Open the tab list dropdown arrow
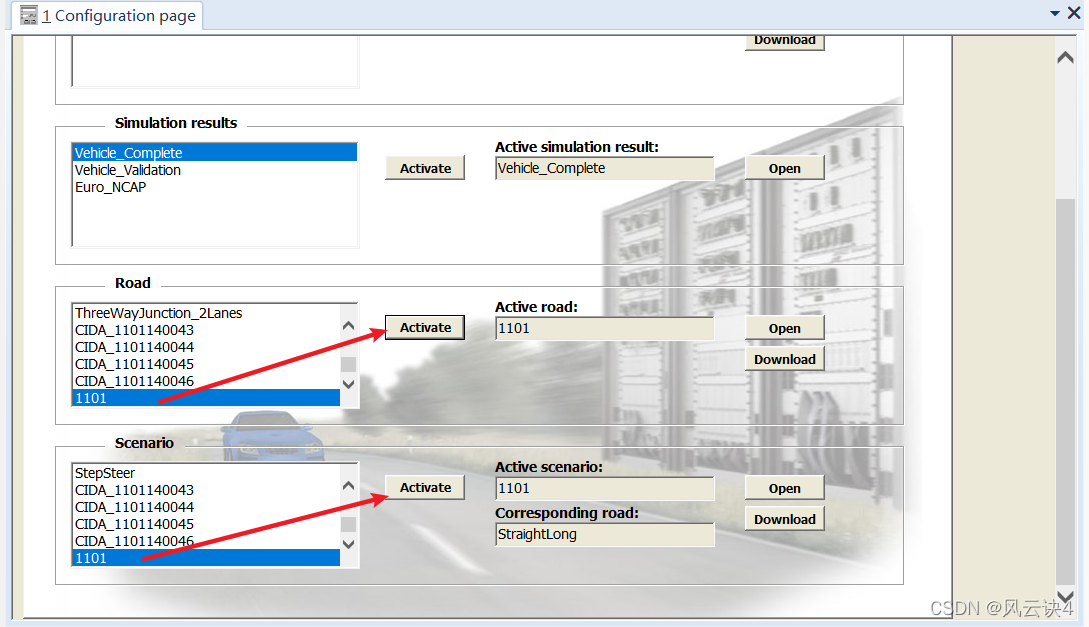1089x627 pixels. (1054, 13)
